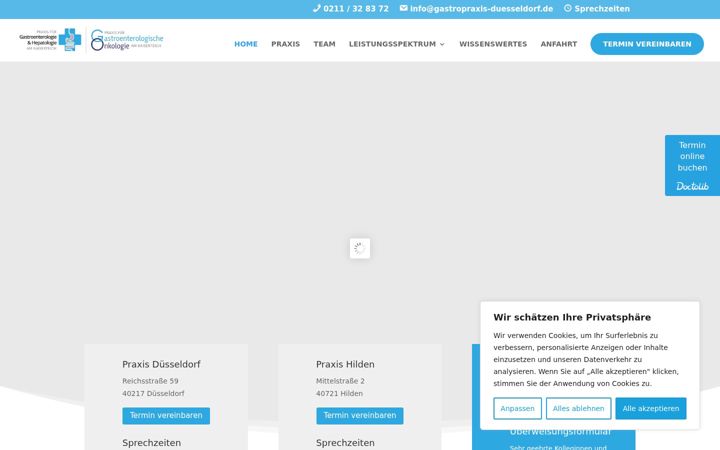This screenshot has height=450, width=720.
Task: Expand the Leistungsspektrum dropdown chevron
Action: pyautogui.click(x=442, y=45)
